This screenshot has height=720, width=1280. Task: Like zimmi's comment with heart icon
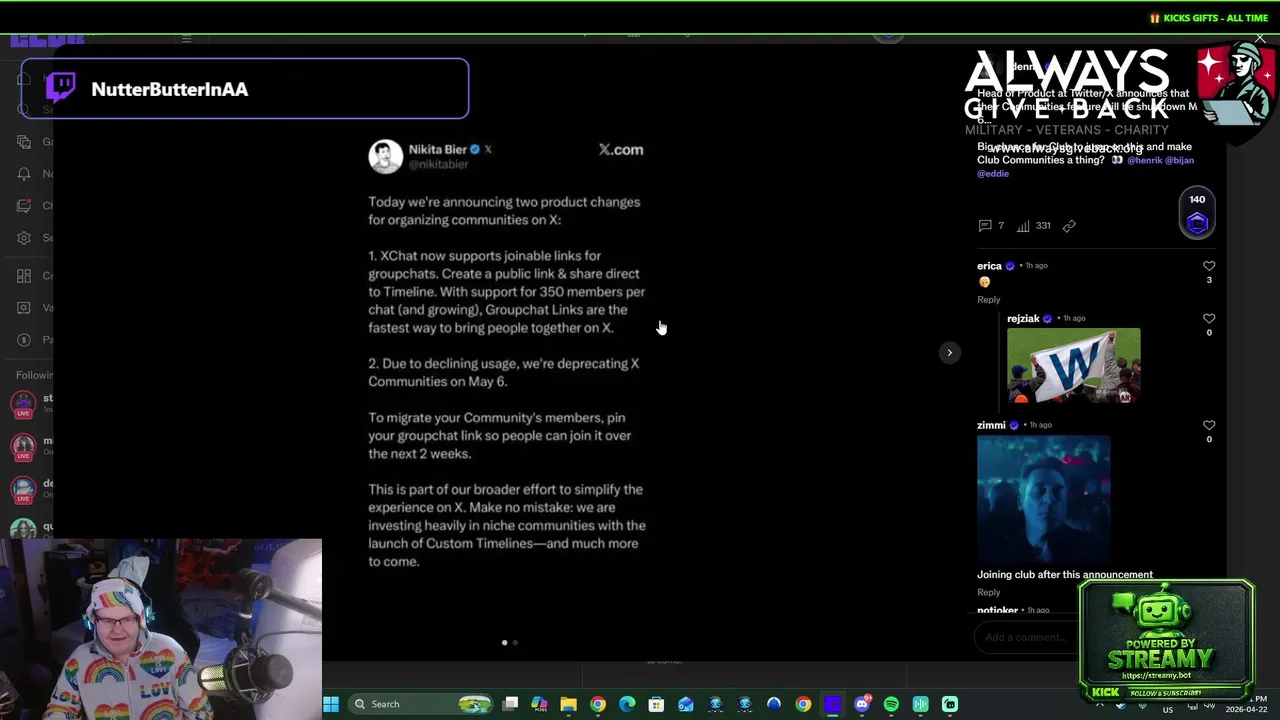click(1209, 425)
